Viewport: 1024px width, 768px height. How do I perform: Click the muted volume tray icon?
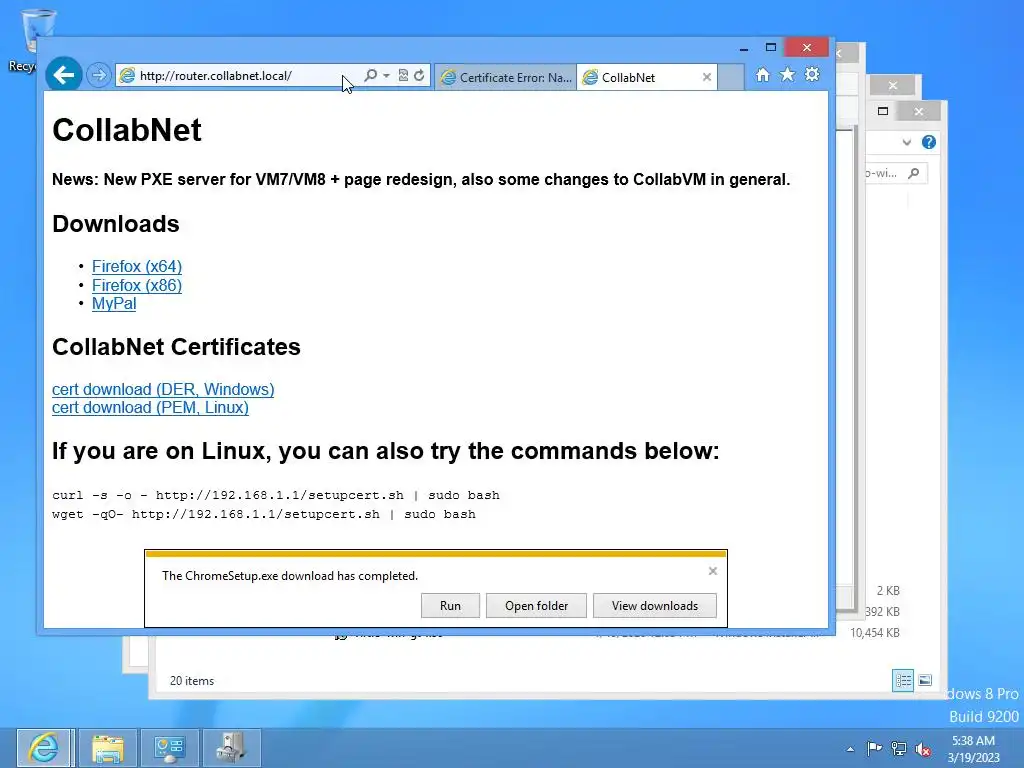pos(923,749)
